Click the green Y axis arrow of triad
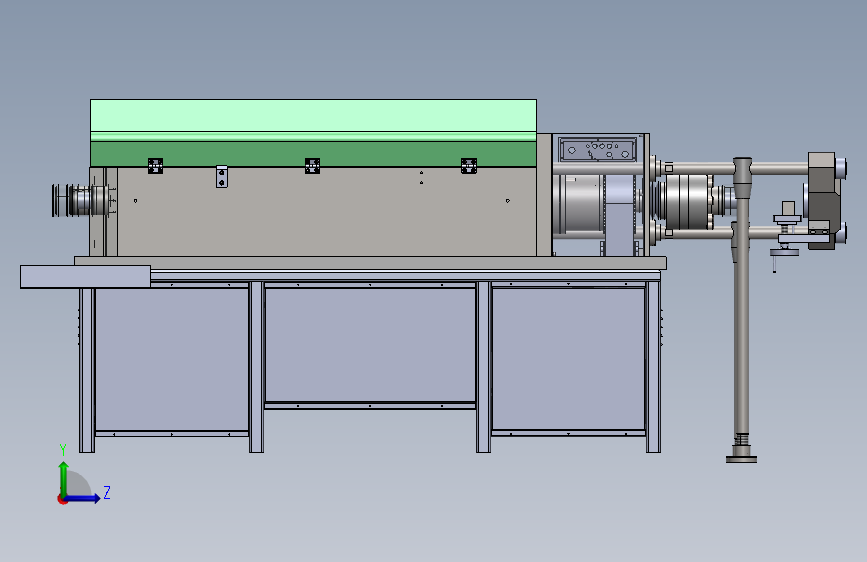 pos(64,478)
